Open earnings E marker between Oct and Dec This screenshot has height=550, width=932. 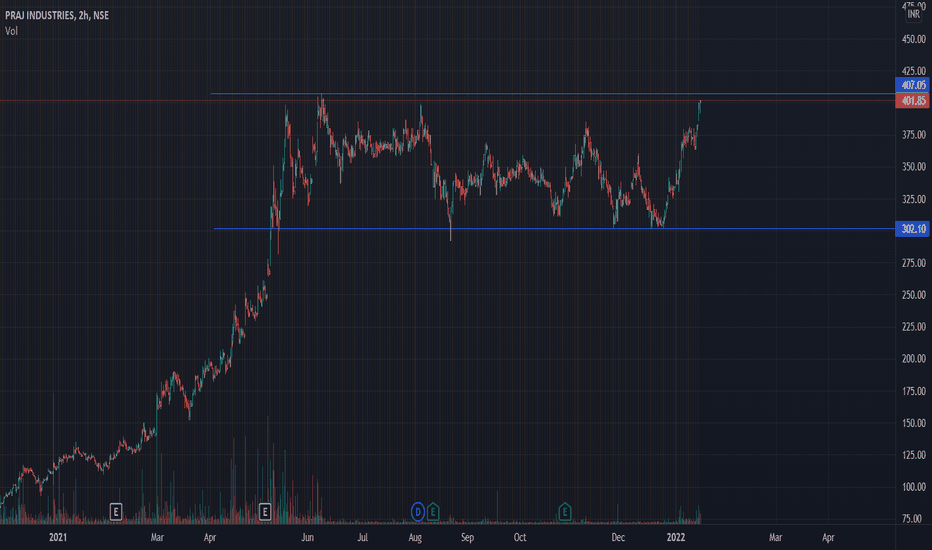coord(565,511)
